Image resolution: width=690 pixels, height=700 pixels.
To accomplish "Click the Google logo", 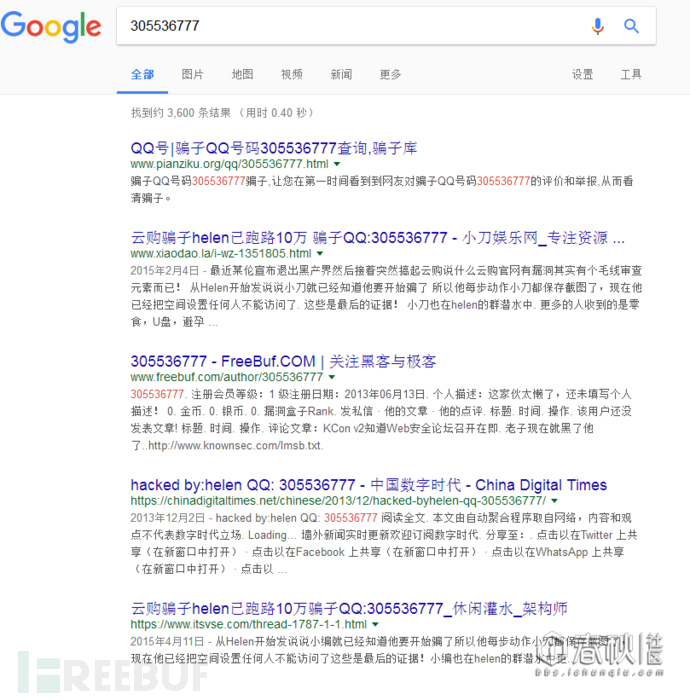I will [51, 27].
